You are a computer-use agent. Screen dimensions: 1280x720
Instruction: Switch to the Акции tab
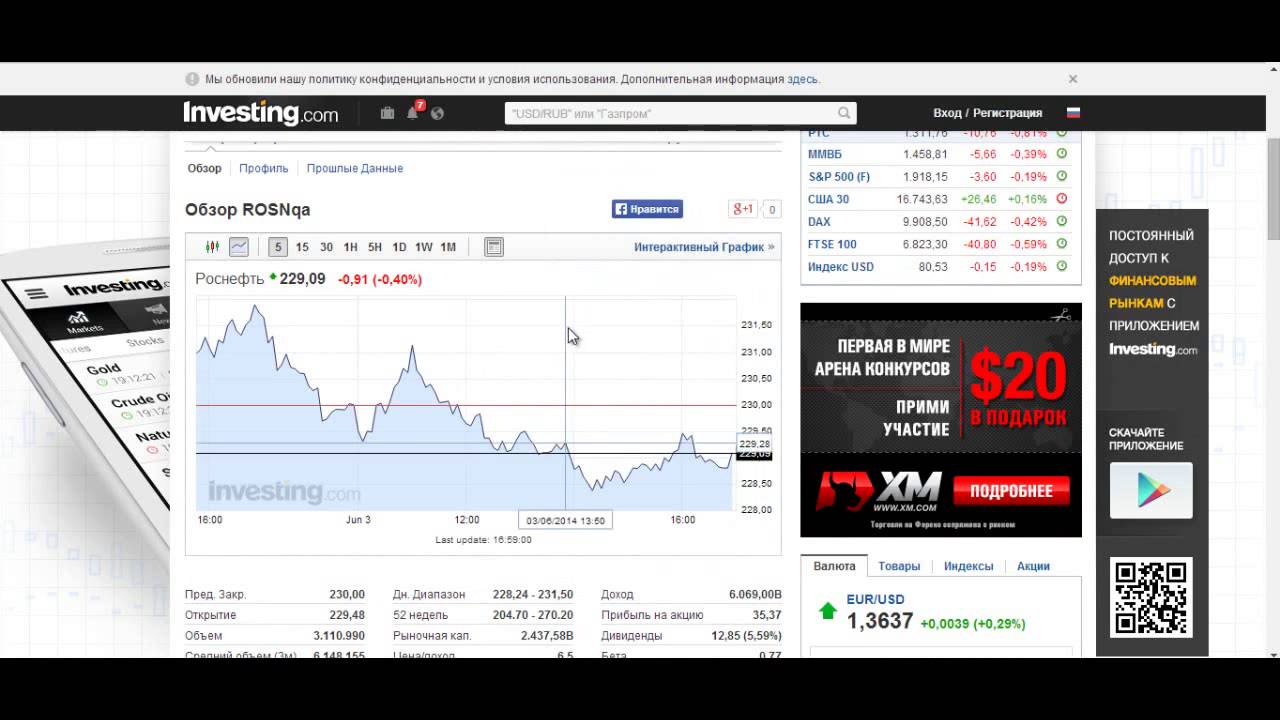tap(1033, 566)
